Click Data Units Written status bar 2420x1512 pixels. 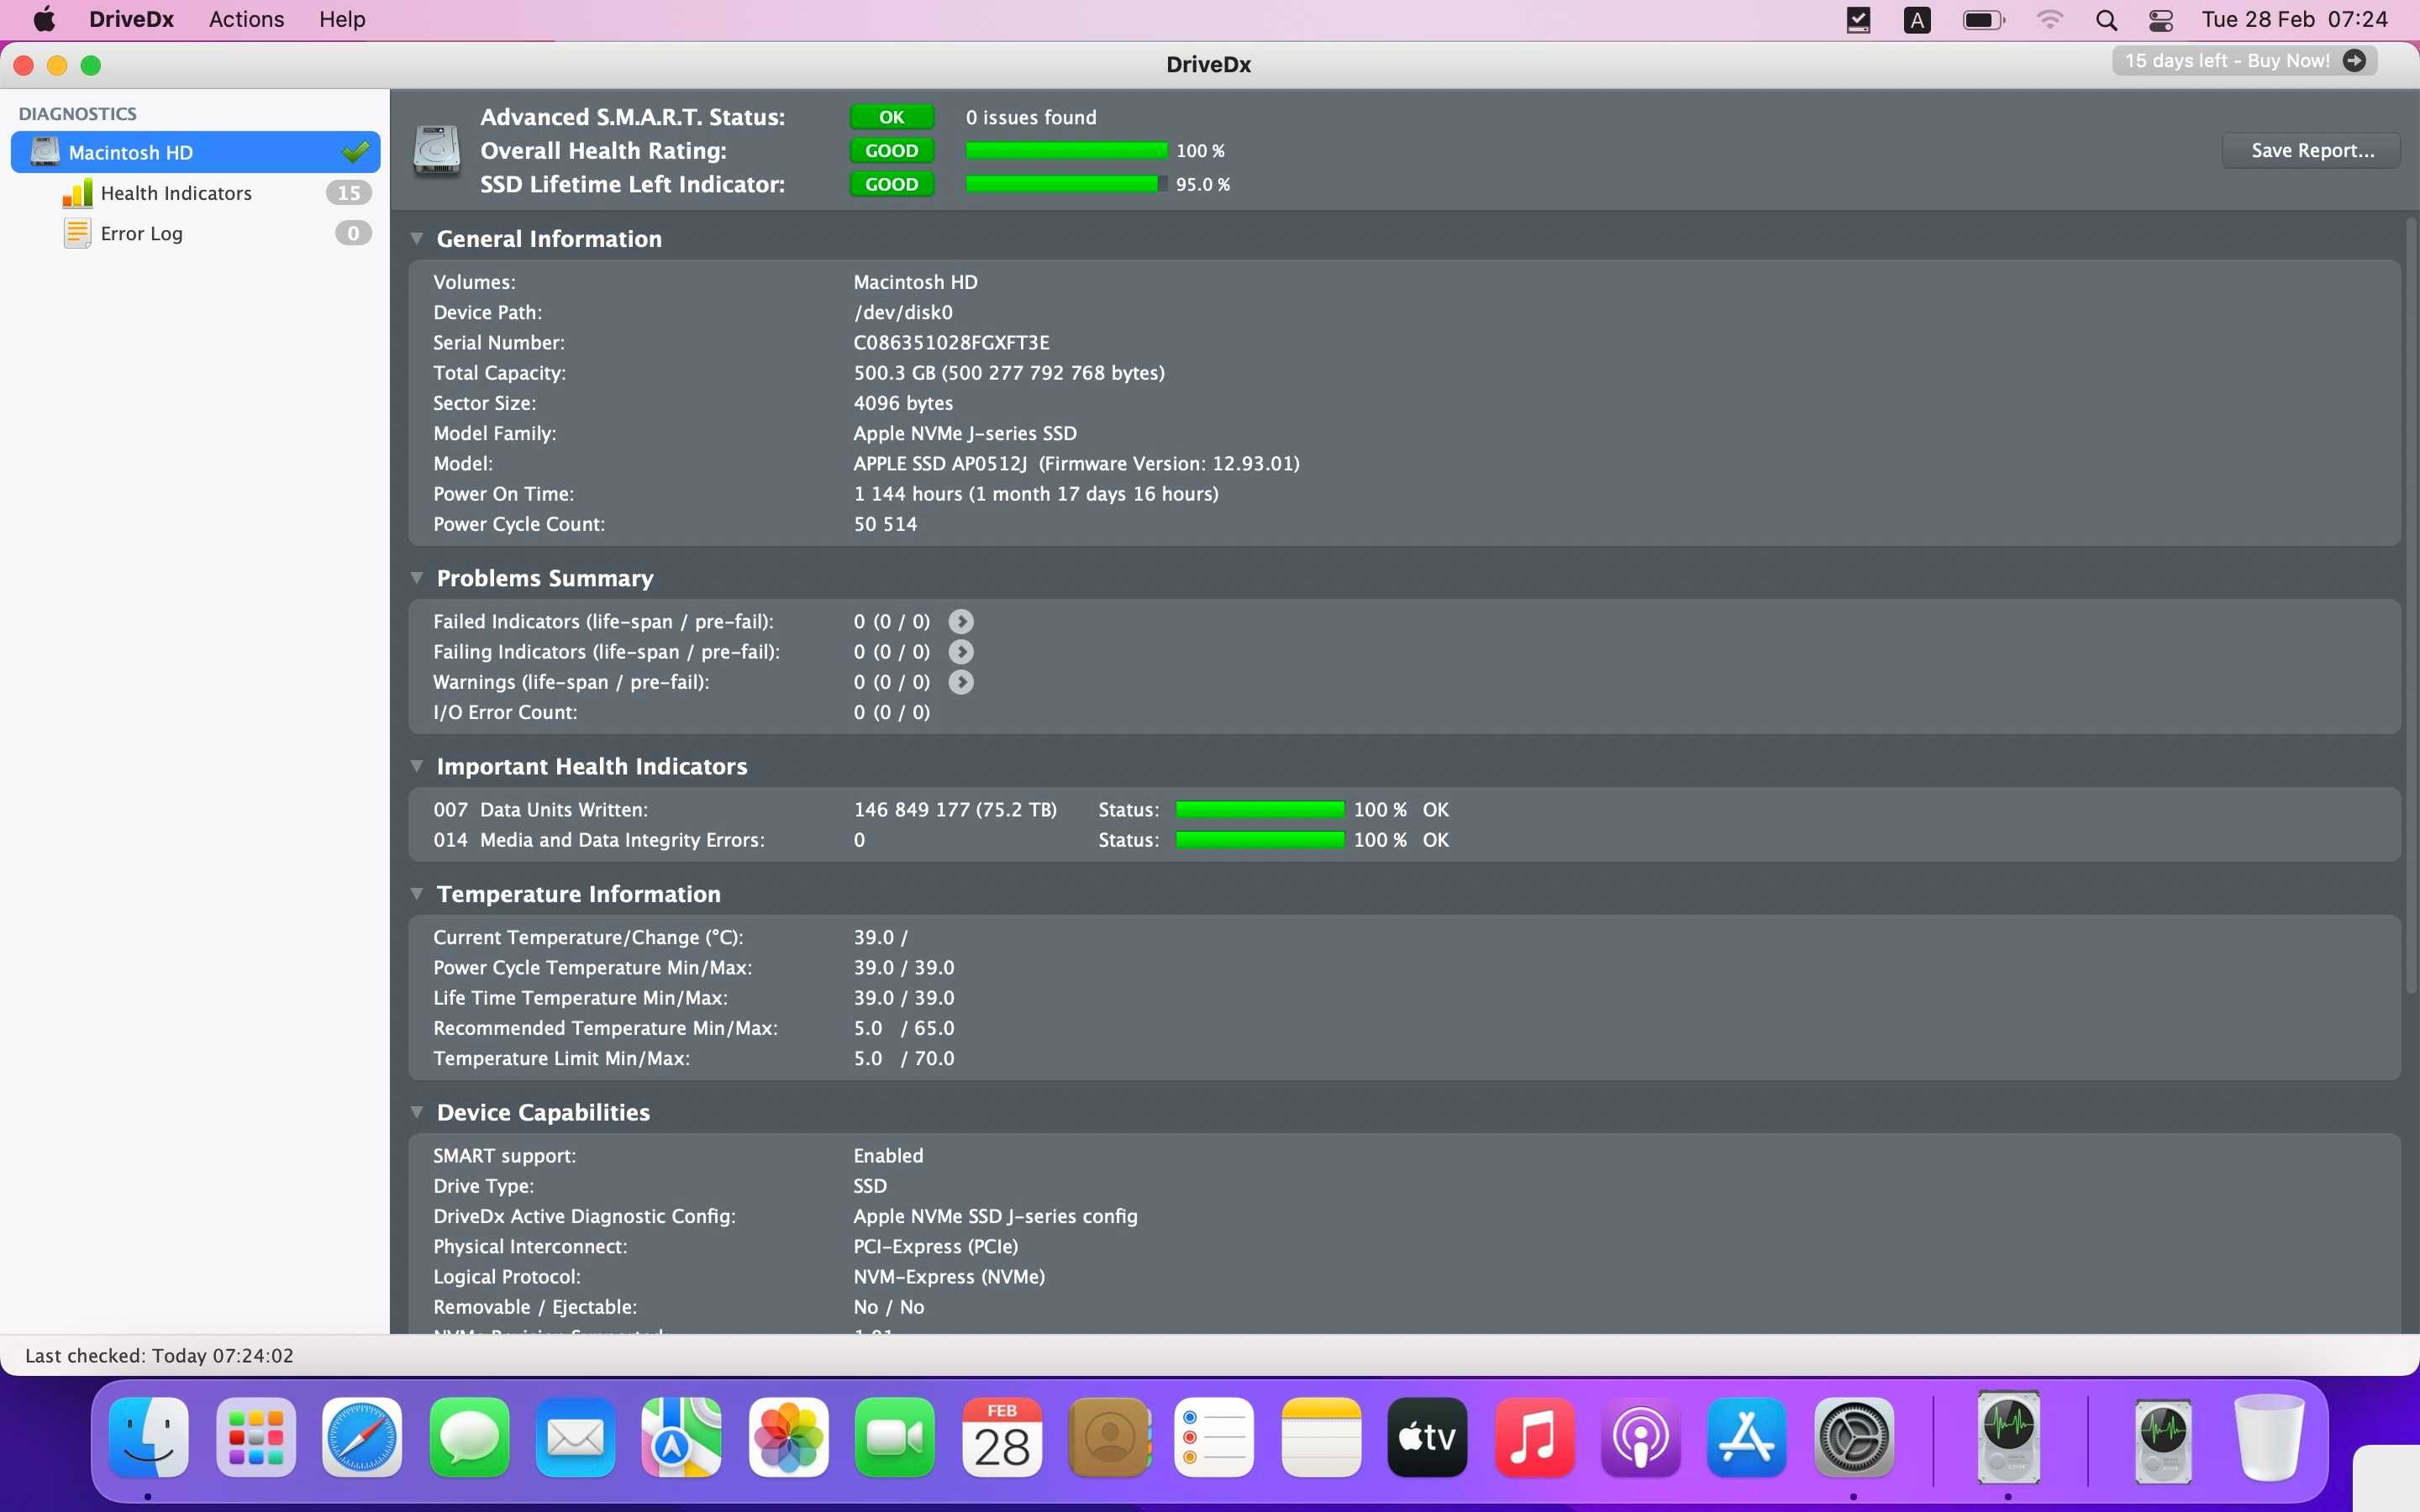click(1260, 810)
